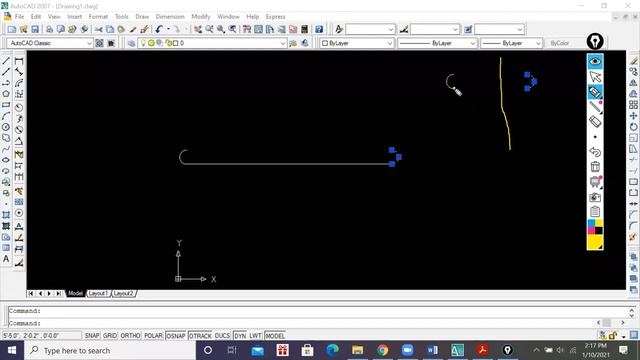Open the ByLayer linetype dropdown
This screenshot has width=640, height=360.
coord(437,43)
